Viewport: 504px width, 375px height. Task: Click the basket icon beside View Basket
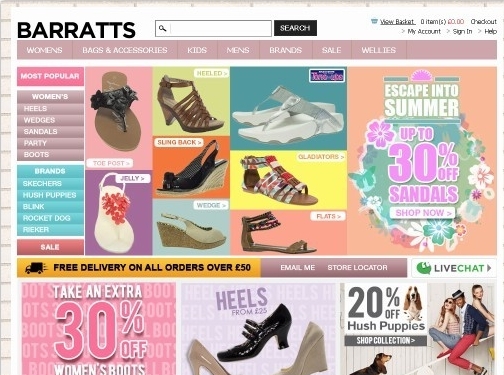(374, 21)
